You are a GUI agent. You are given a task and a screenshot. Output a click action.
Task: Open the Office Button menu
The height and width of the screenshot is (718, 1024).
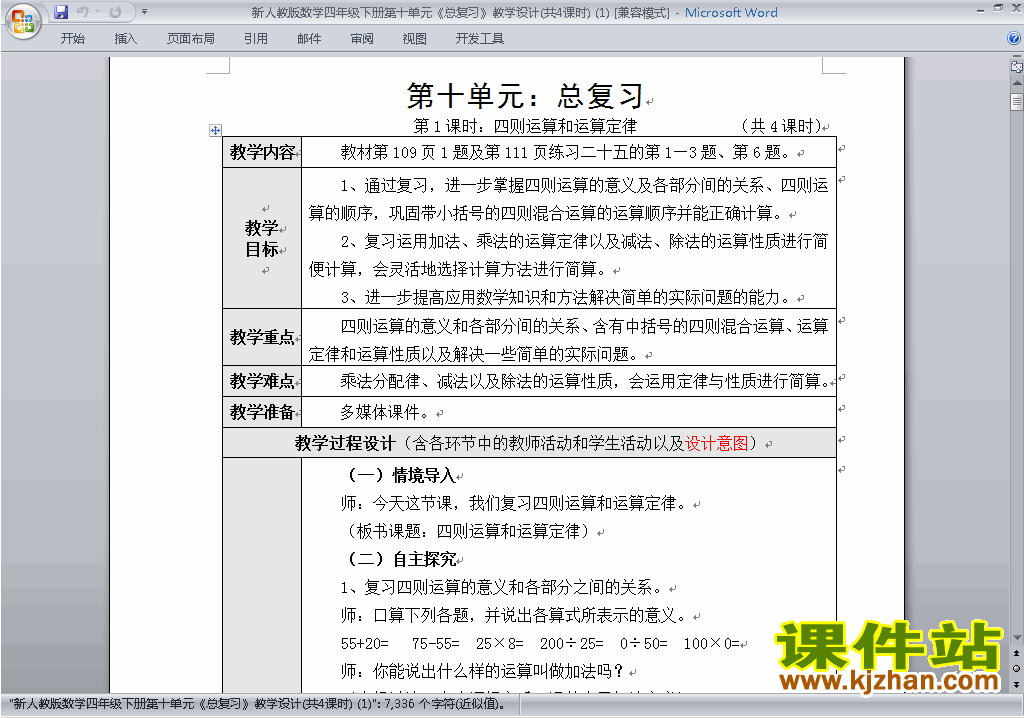coord(24,21)
